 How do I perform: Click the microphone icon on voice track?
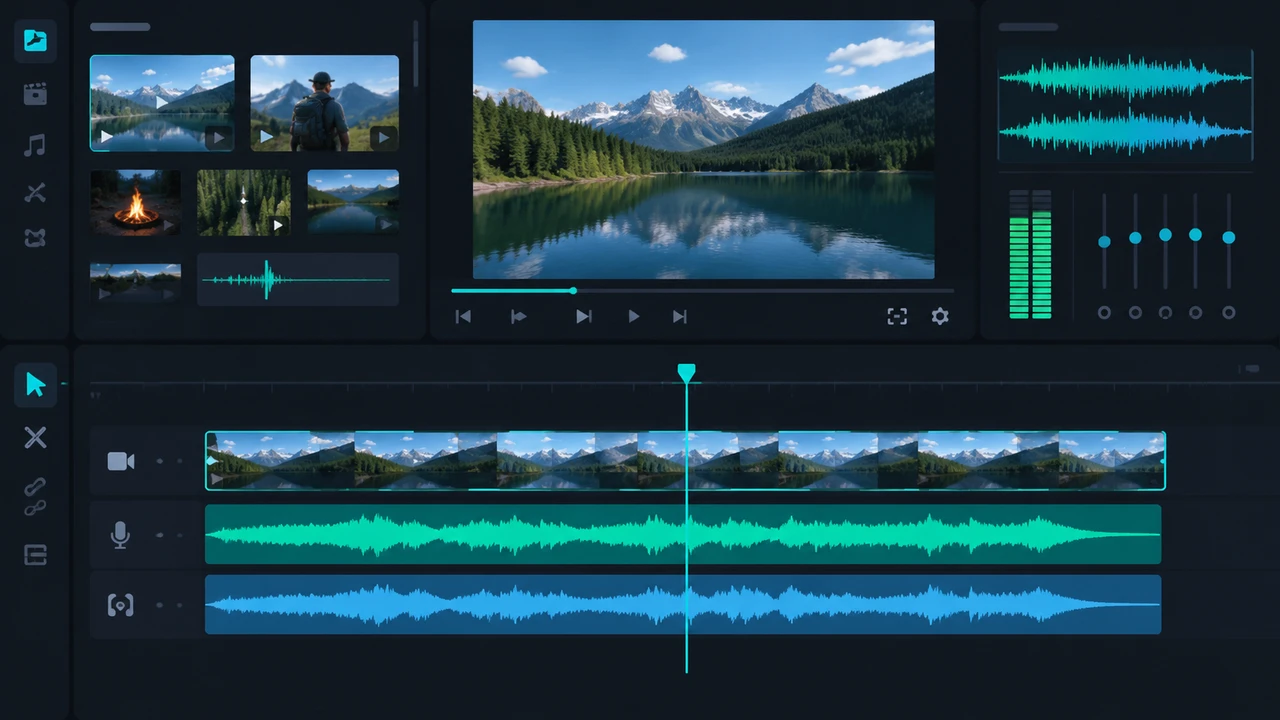120,535
